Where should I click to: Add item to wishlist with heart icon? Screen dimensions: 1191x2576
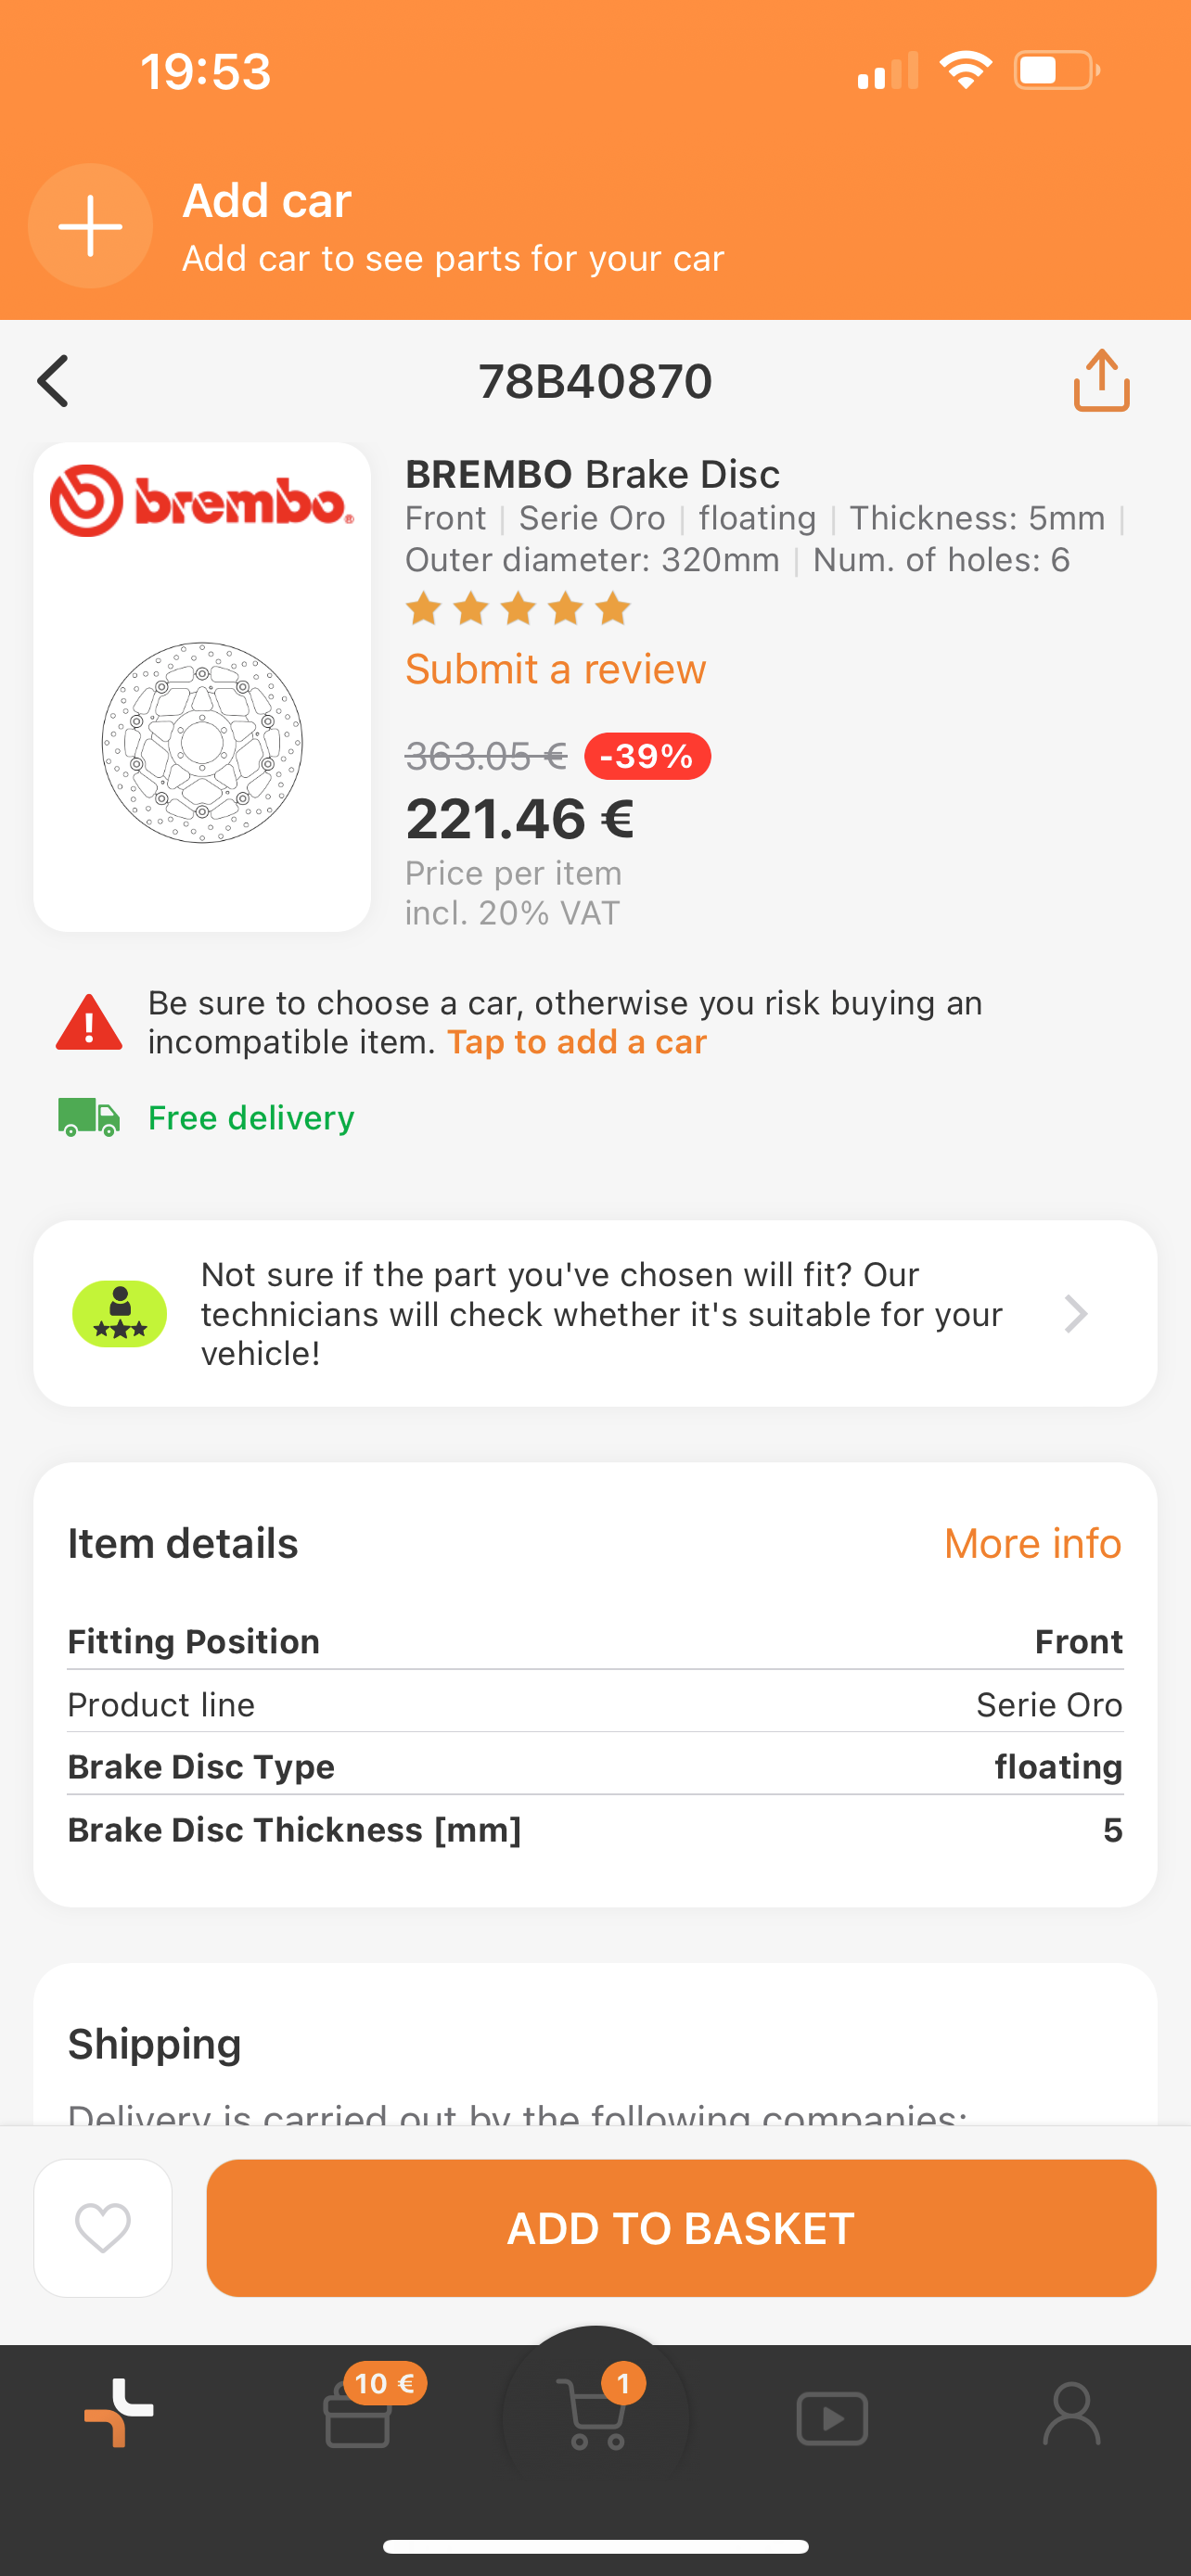pyautogui.click(x=103, y=2228)
